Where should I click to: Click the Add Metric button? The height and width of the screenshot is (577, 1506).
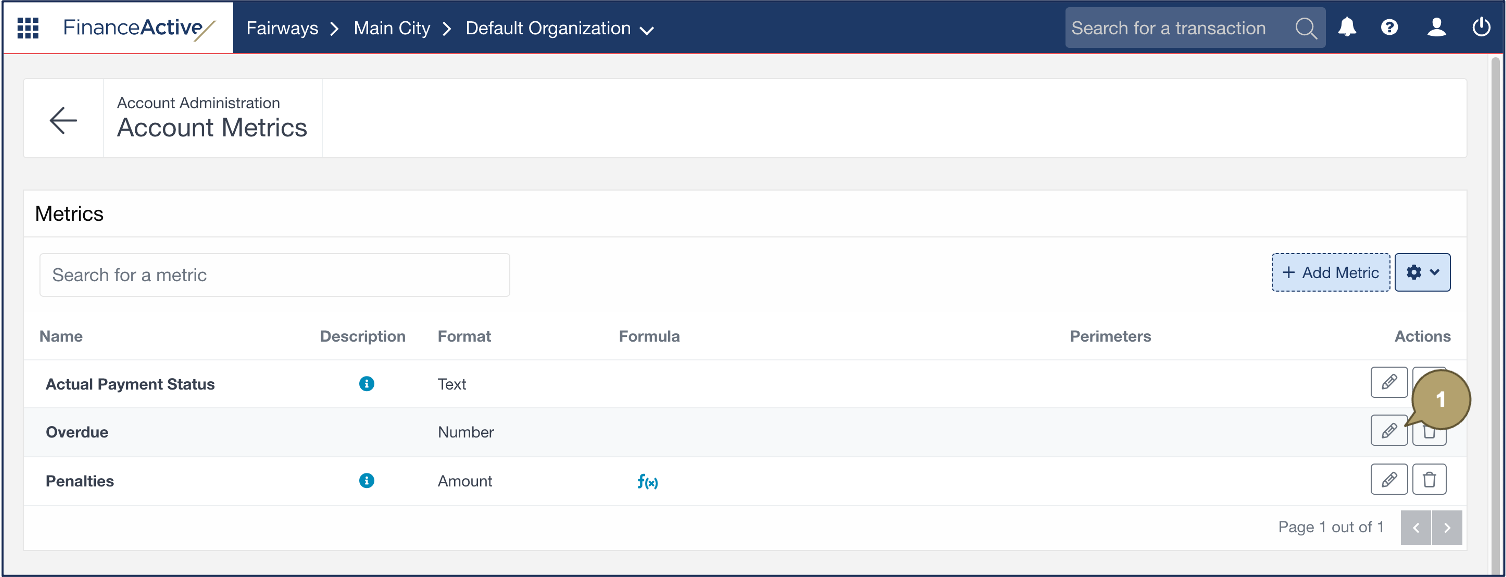point(1330,272)
